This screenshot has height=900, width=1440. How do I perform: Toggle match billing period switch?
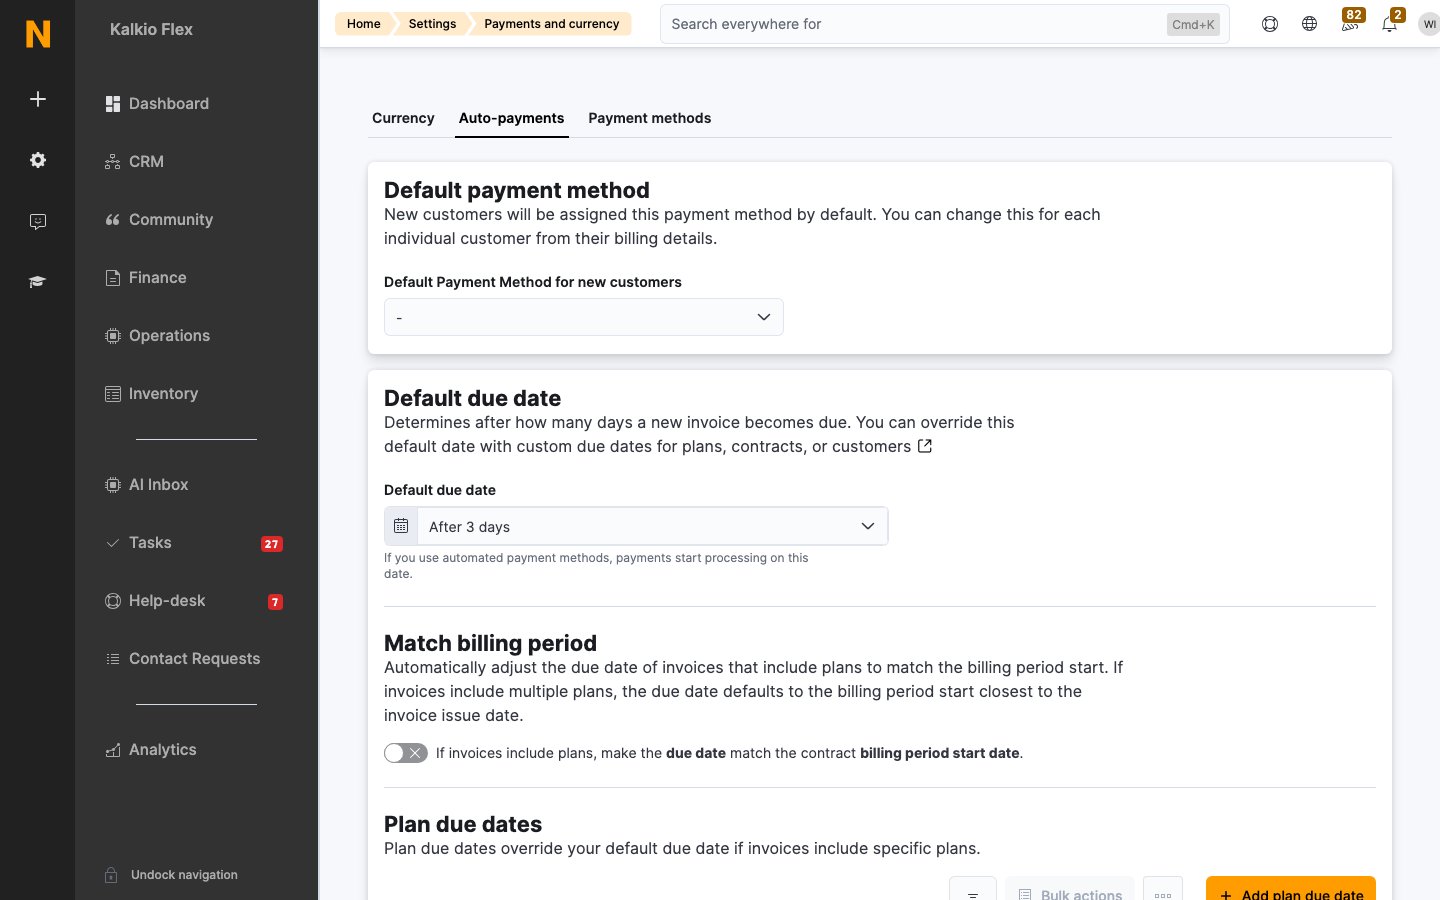[x=406, y=753]
